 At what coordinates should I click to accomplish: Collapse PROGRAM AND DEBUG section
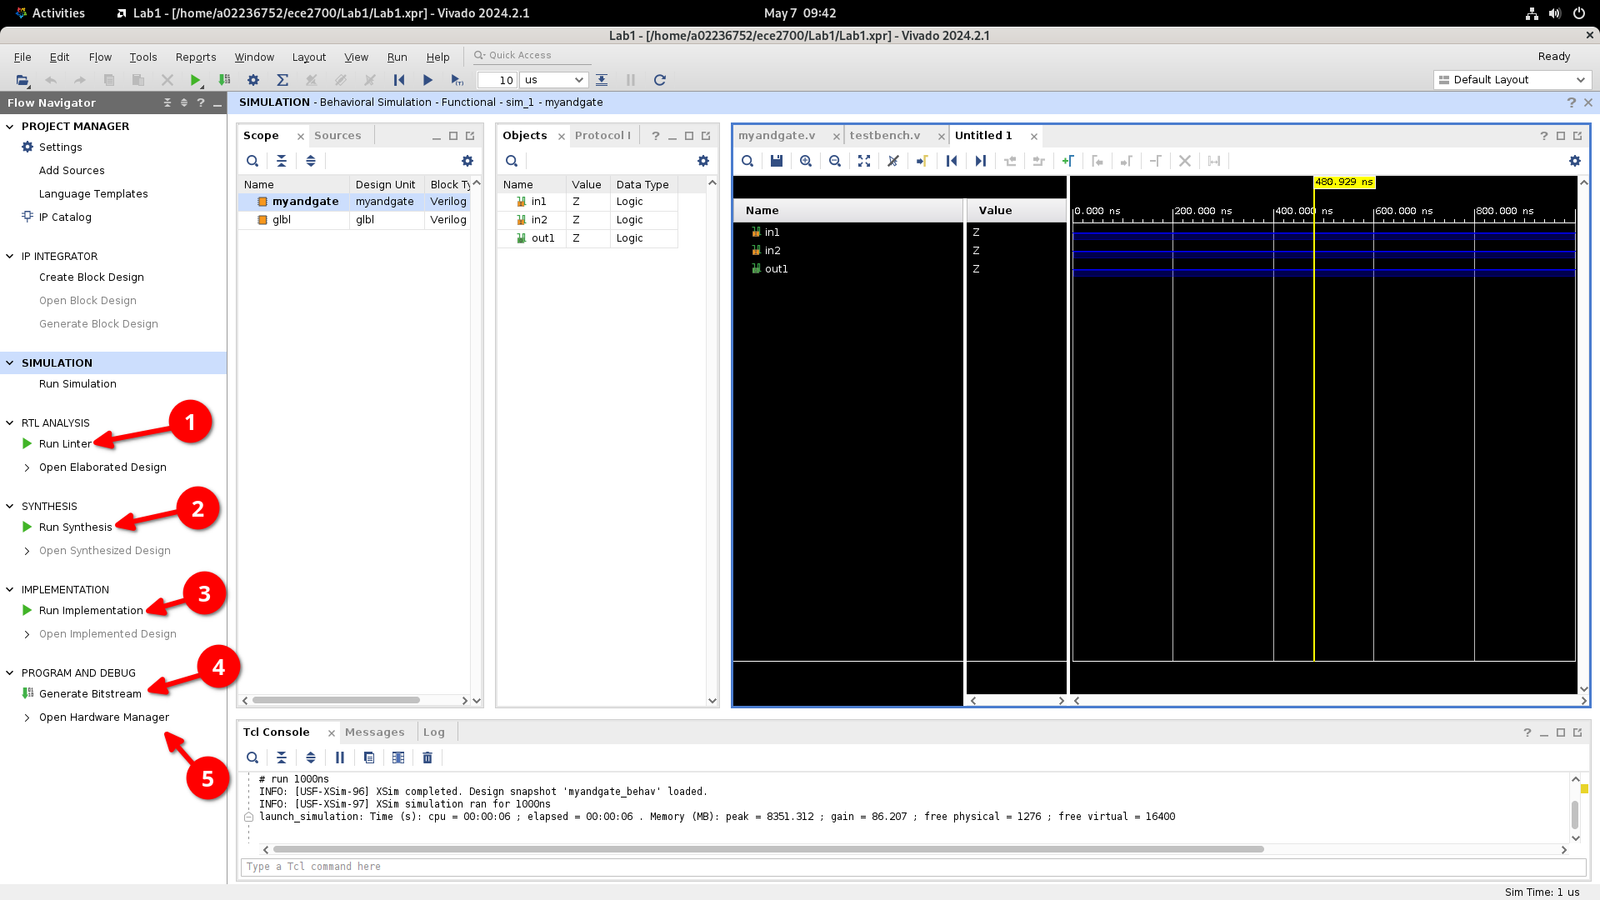[x=10, y=673]
